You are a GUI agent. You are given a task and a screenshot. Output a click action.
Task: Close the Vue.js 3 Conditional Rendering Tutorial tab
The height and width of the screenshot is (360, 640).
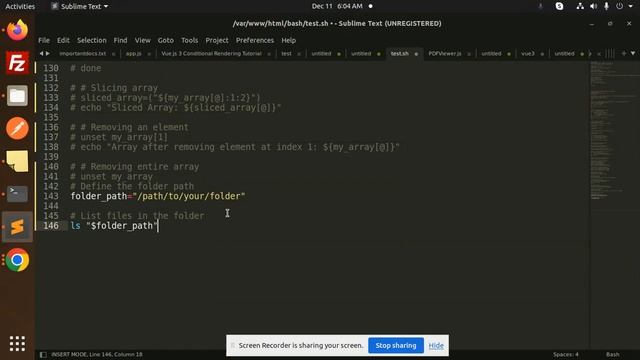coord(269,54)
